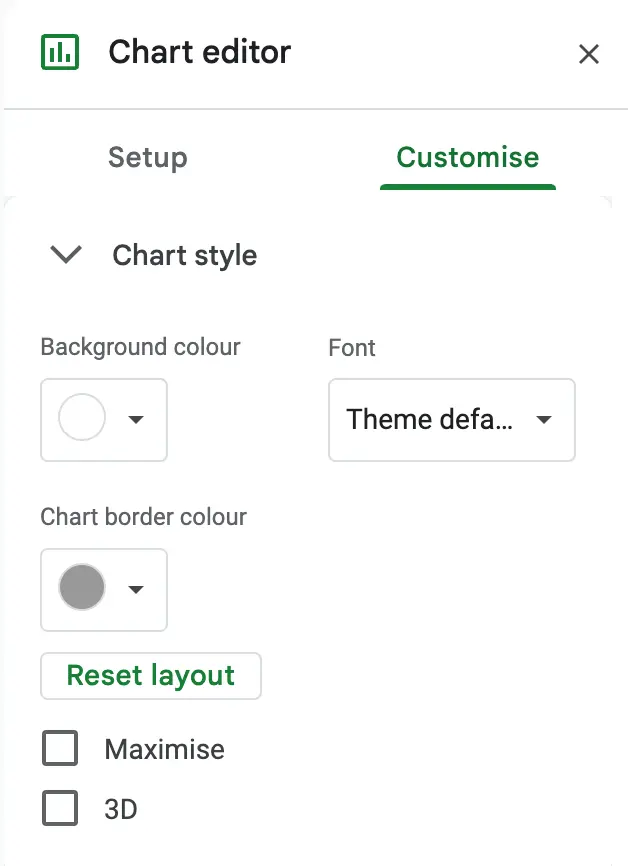Collapse the Chart style section
The width and height of the screenshot is (628, 866).
(x=64, y=255)
